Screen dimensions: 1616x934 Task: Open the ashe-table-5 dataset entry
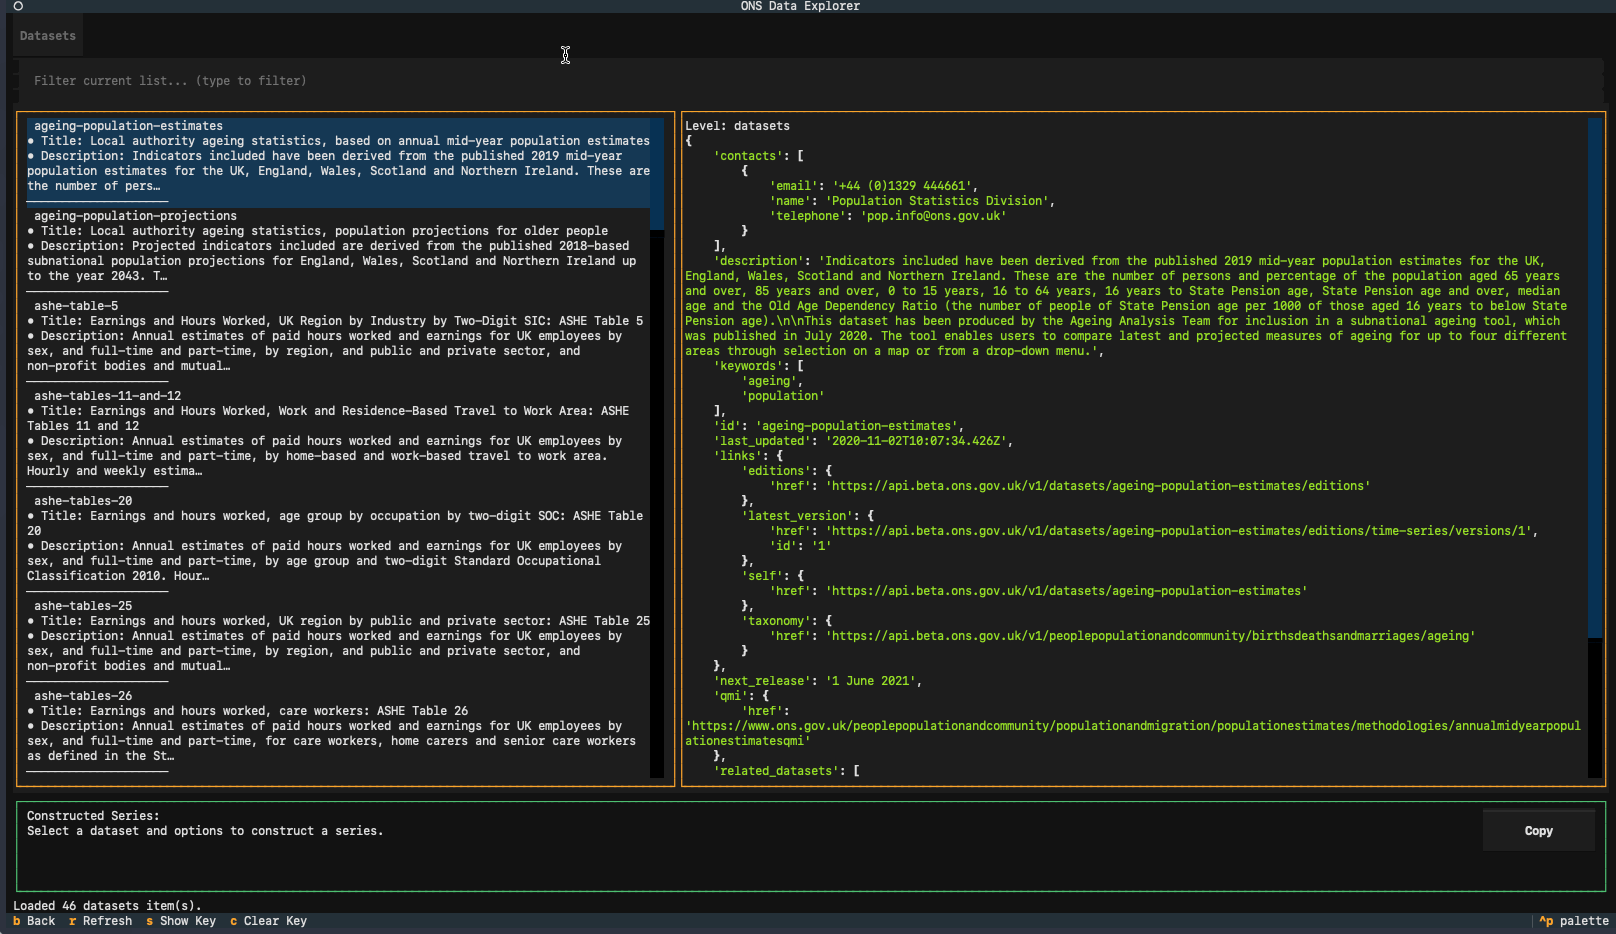click(x=339, y=343)
